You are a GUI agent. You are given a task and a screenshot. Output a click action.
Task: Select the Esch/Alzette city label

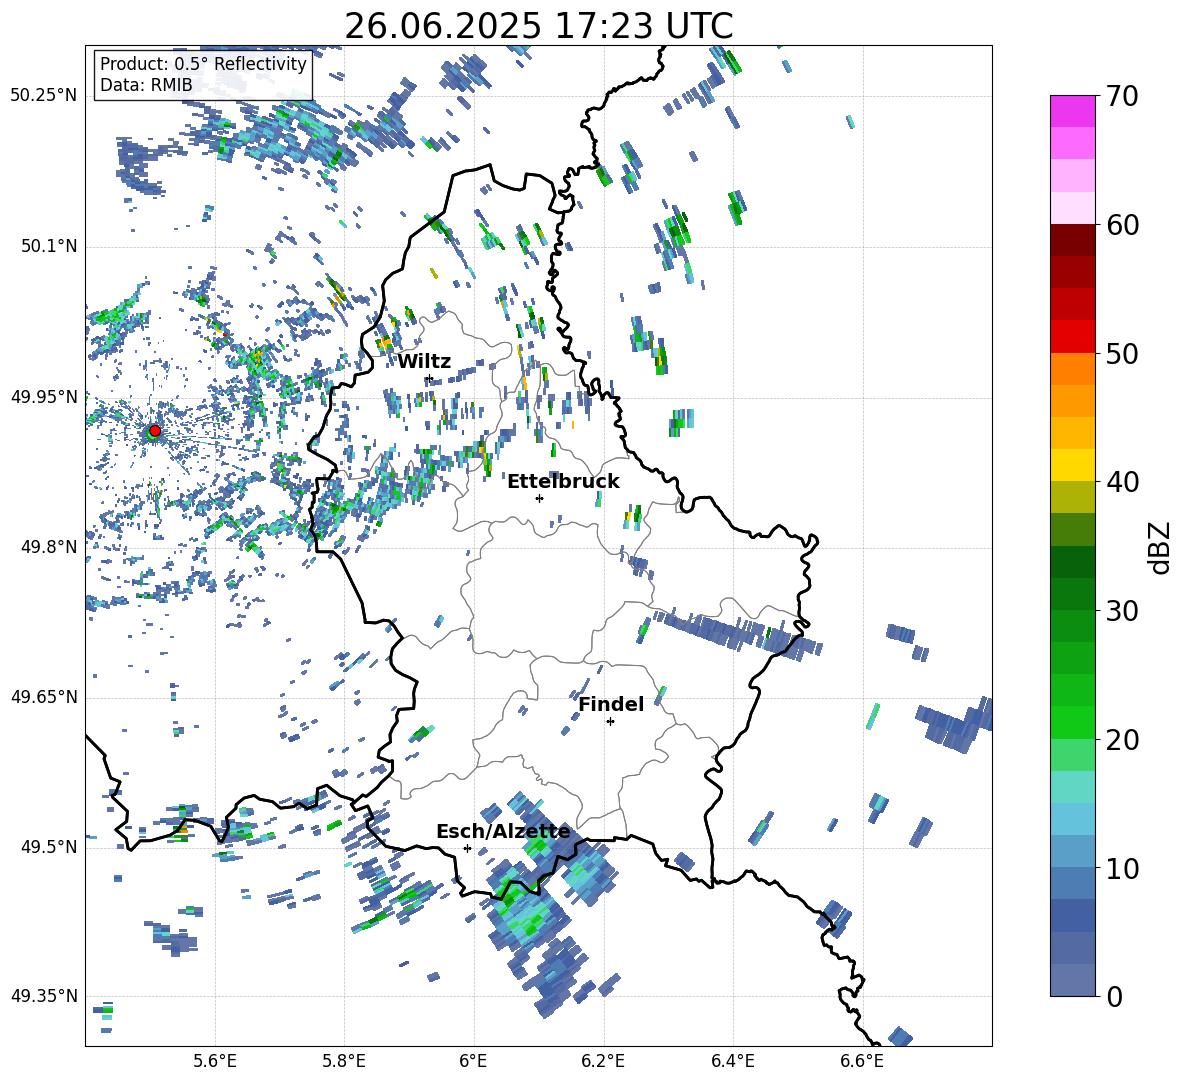503,832
